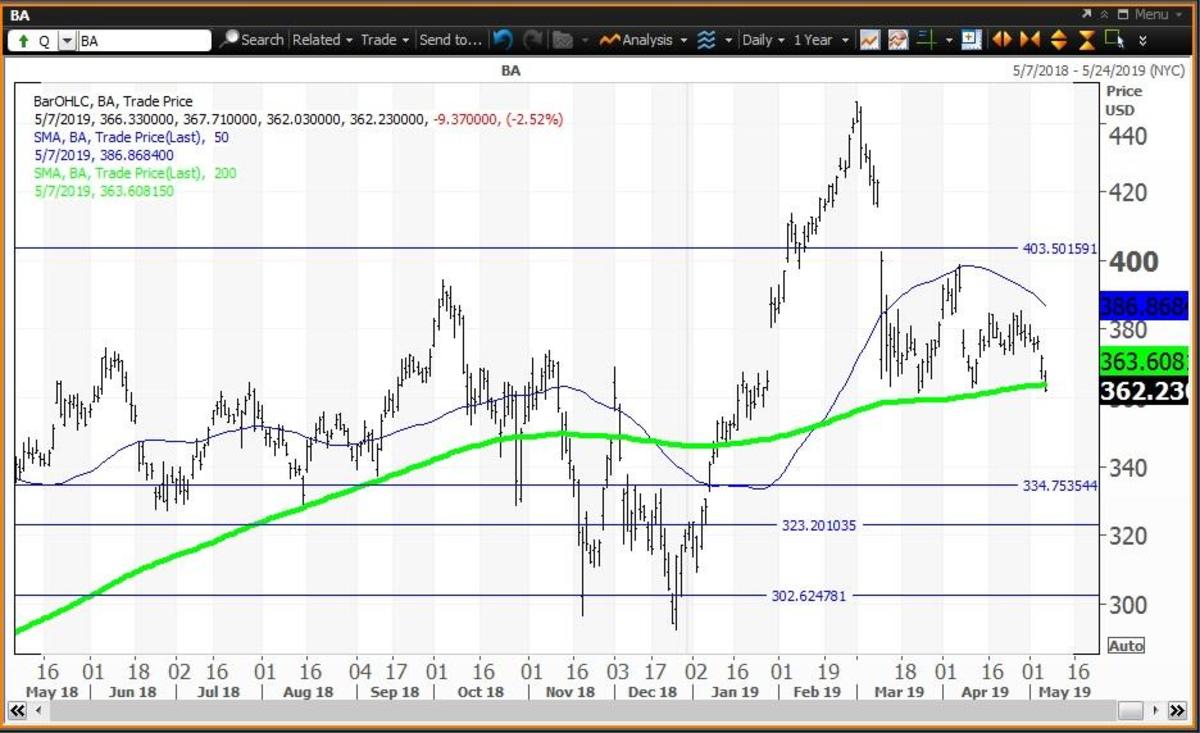Click the compress horizontally orange arrows icon

pyautogui.click(x=1030, y=40)
